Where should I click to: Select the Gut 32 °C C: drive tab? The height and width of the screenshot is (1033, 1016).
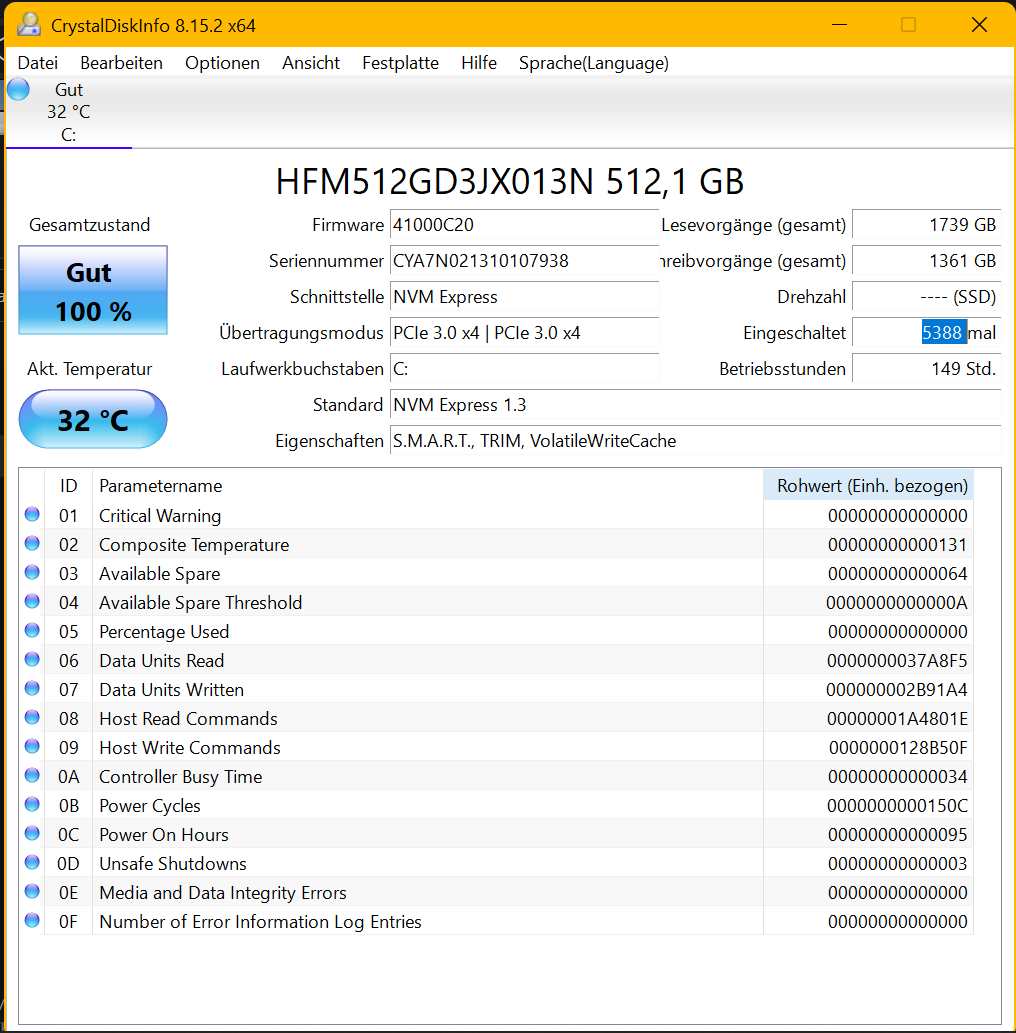click(x=69, y=112)
